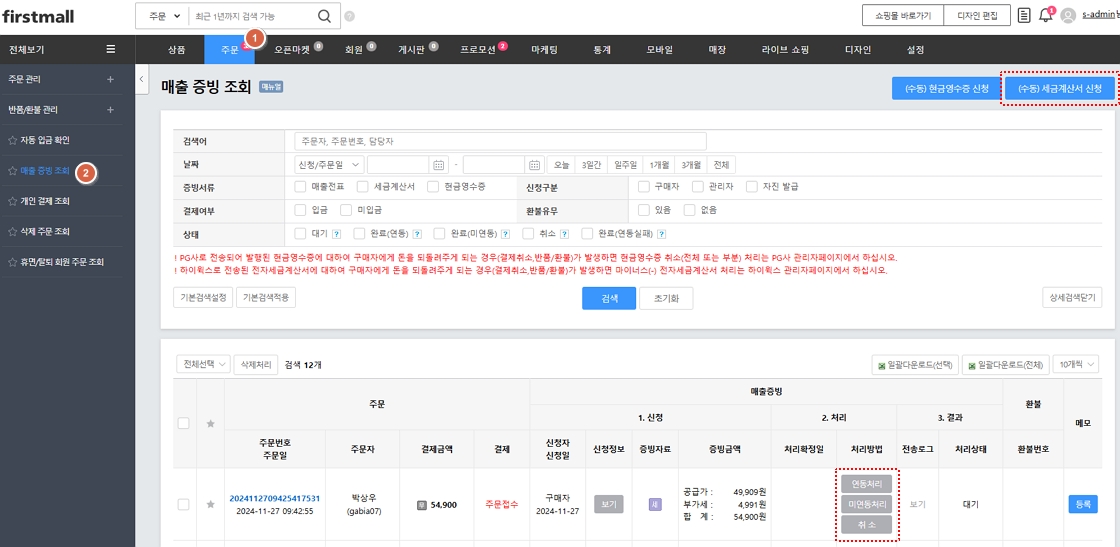
Task: Select the 1개월 date range button
Action: click(x=659, y=165)
